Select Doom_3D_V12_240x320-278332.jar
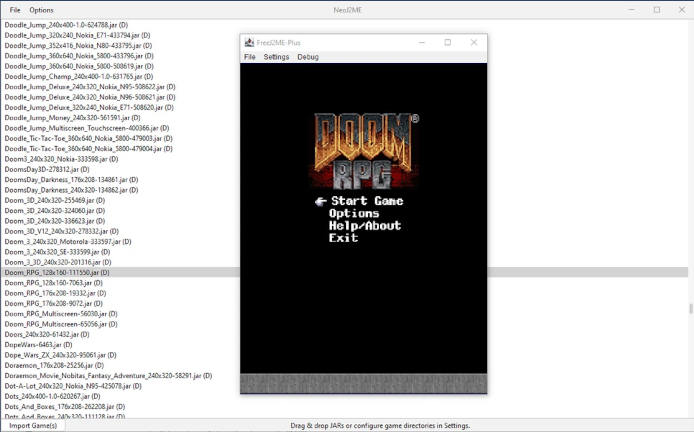 62,231
